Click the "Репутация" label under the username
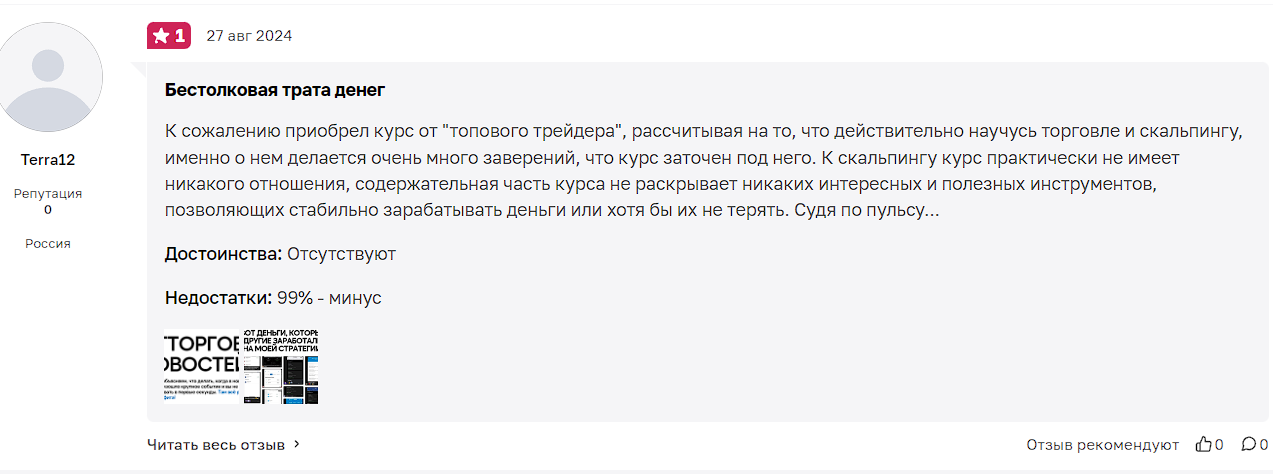Viewport: 1273px width, 474px height. tap(48, 194)
